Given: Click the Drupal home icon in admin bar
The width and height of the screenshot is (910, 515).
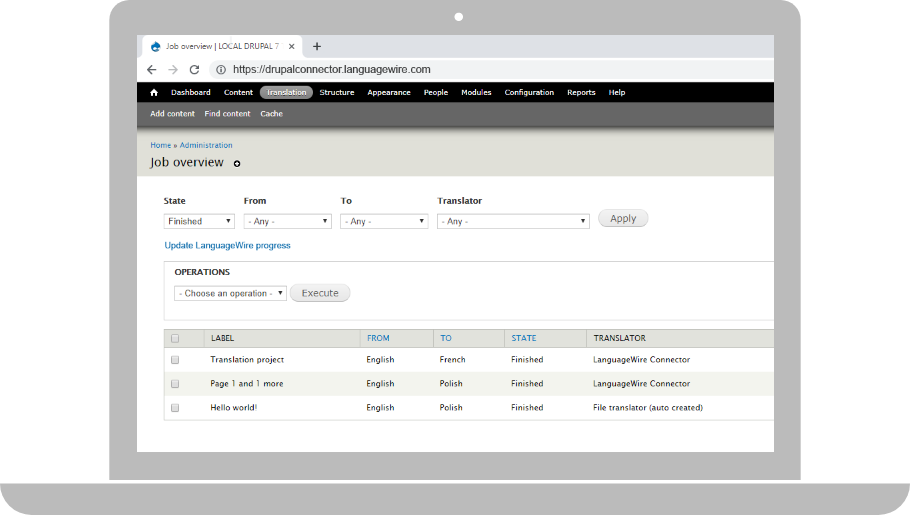Looking at the screenshot, I should [x=153, y=93].
